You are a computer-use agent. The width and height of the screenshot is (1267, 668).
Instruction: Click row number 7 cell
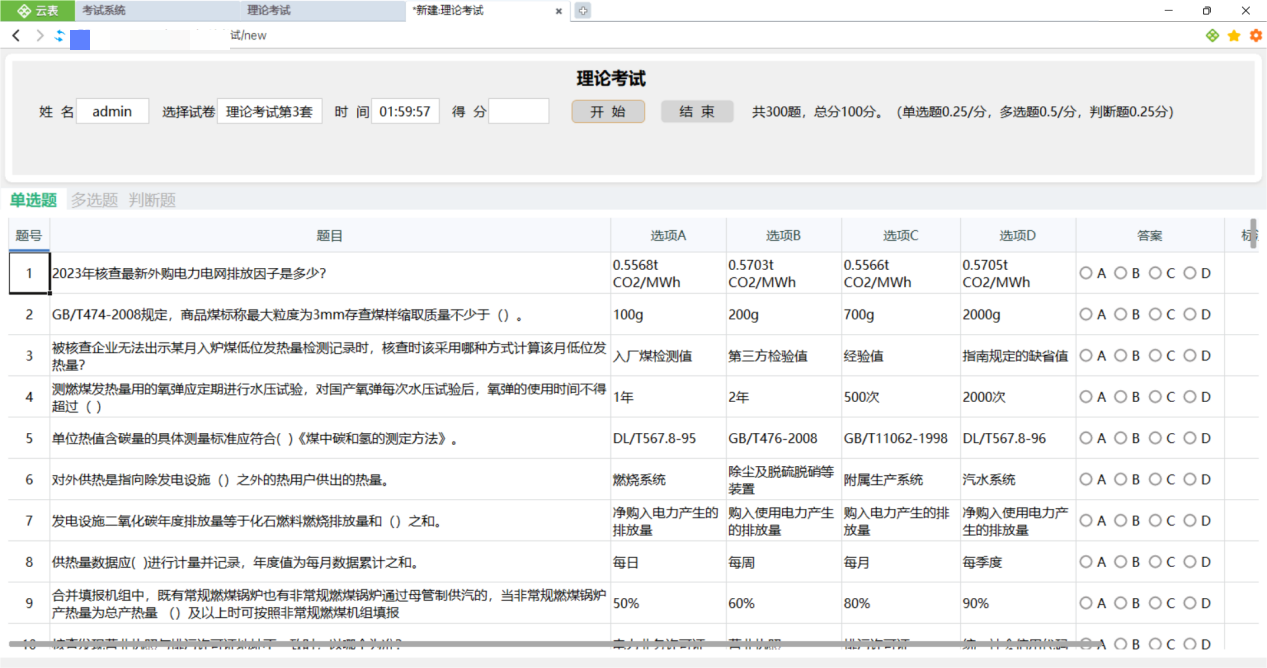(29, 520)
